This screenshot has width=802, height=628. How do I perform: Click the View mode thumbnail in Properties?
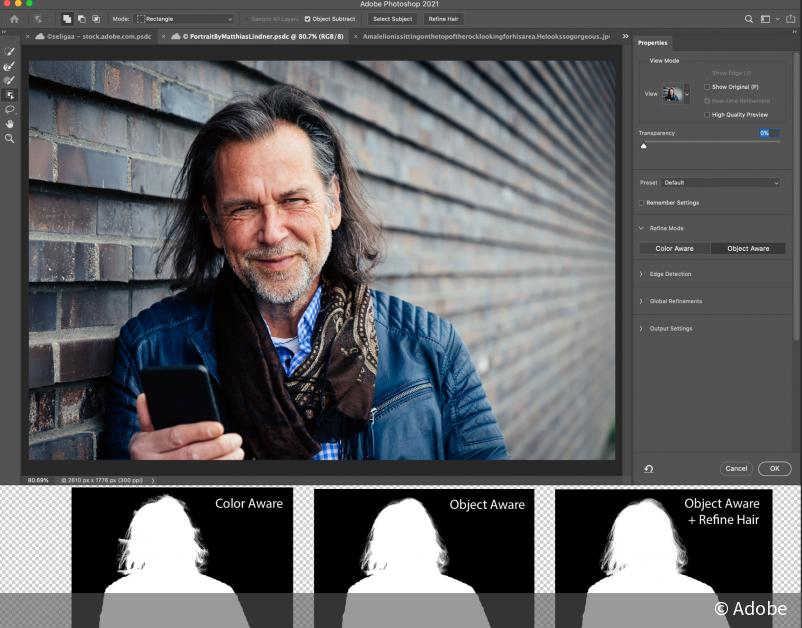(x=671, y=93)
